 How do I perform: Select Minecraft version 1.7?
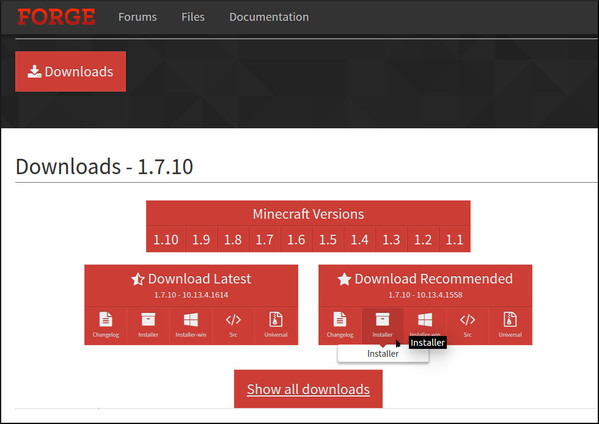(264, 240)
